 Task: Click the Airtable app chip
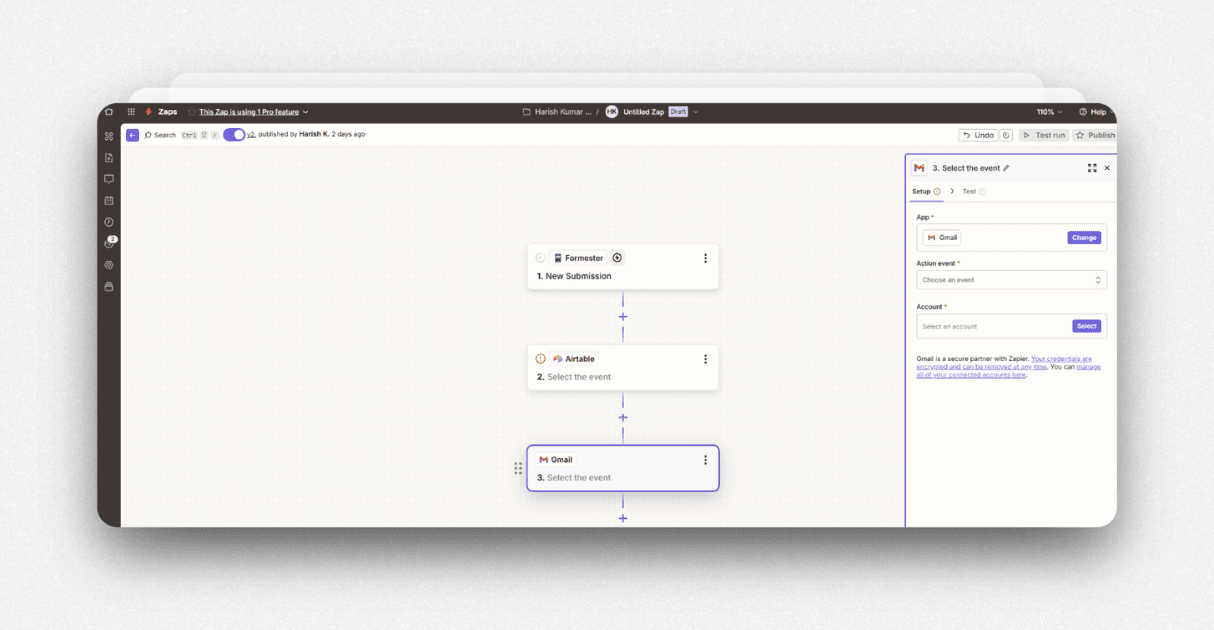(574, 359)
